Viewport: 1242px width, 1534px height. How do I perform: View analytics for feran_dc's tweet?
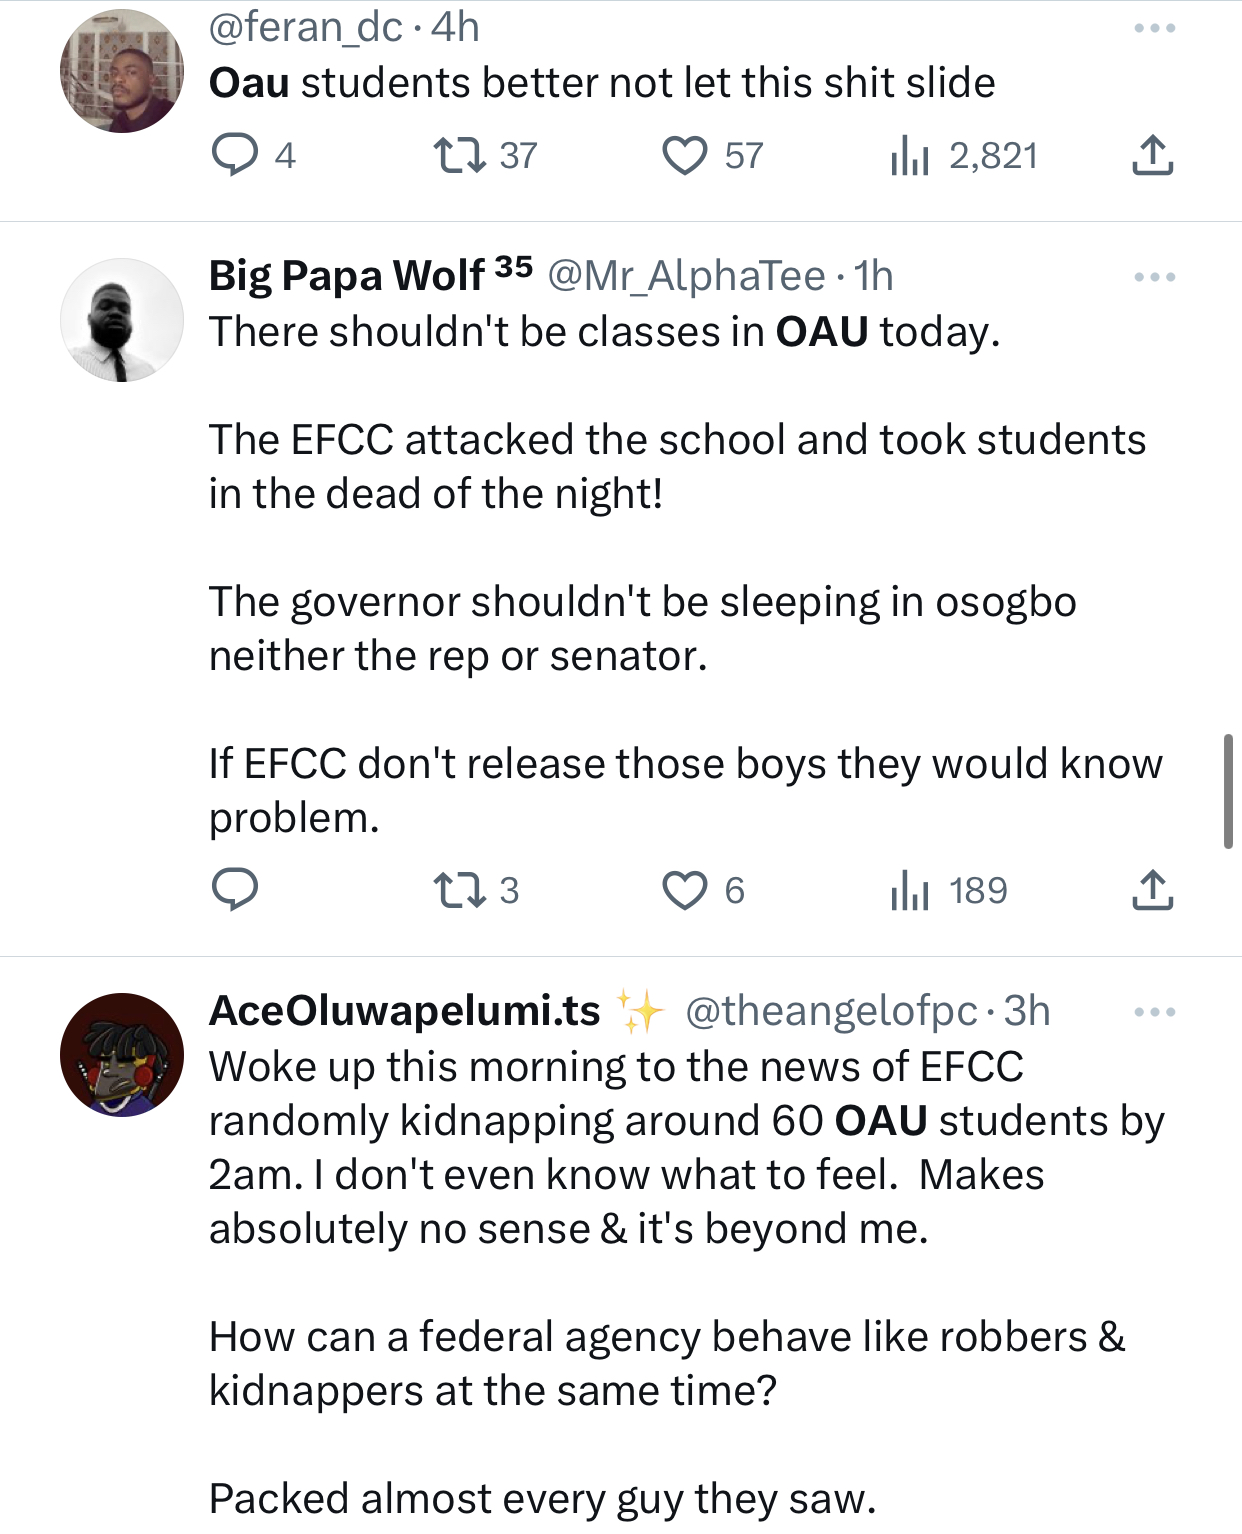tap(910, 156)
